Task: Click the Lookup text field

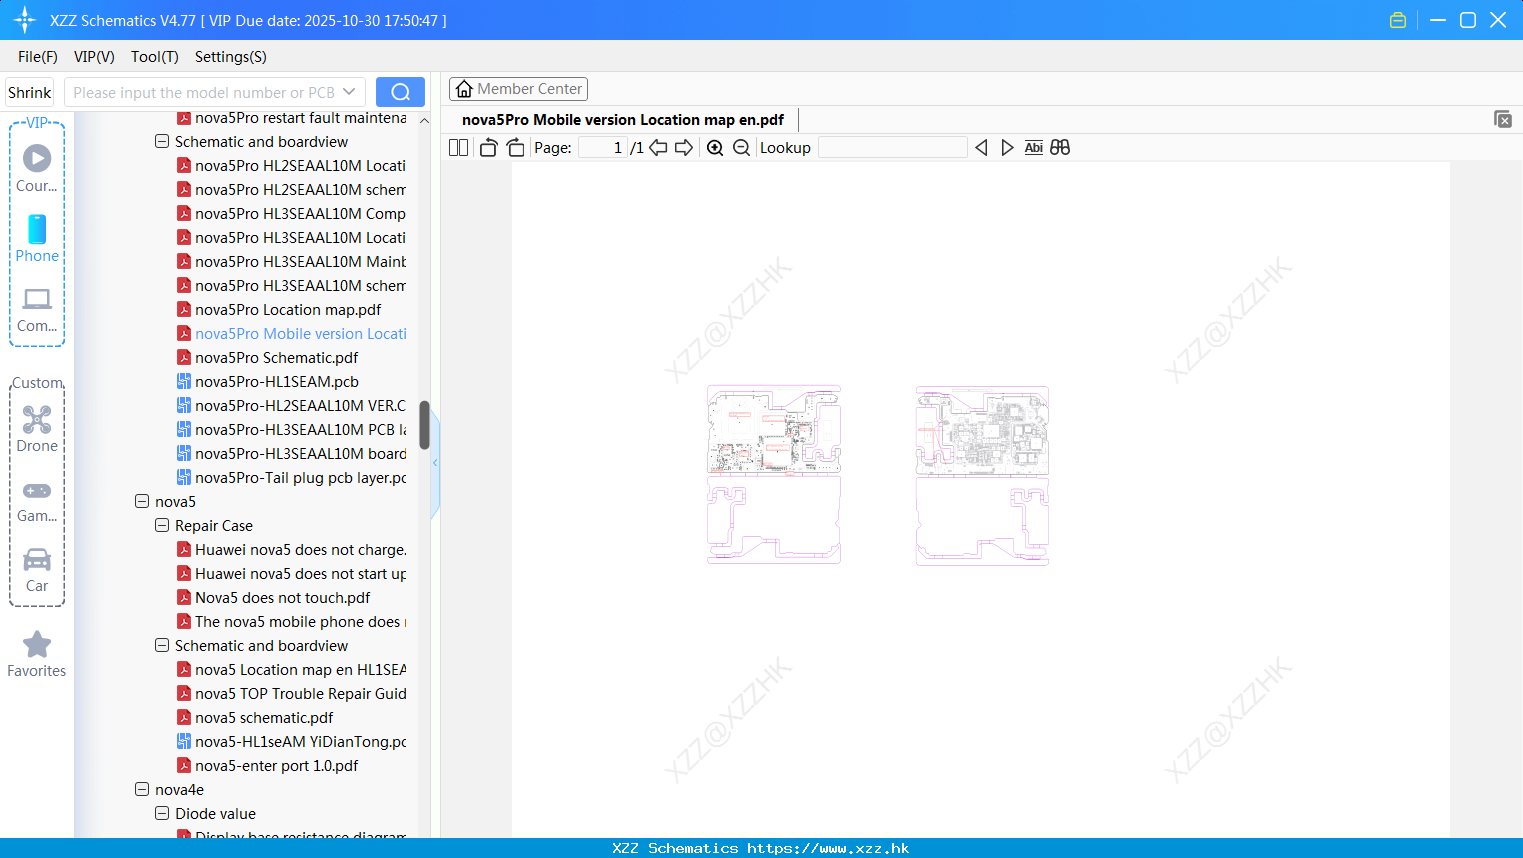Action: tap(893, 147)
